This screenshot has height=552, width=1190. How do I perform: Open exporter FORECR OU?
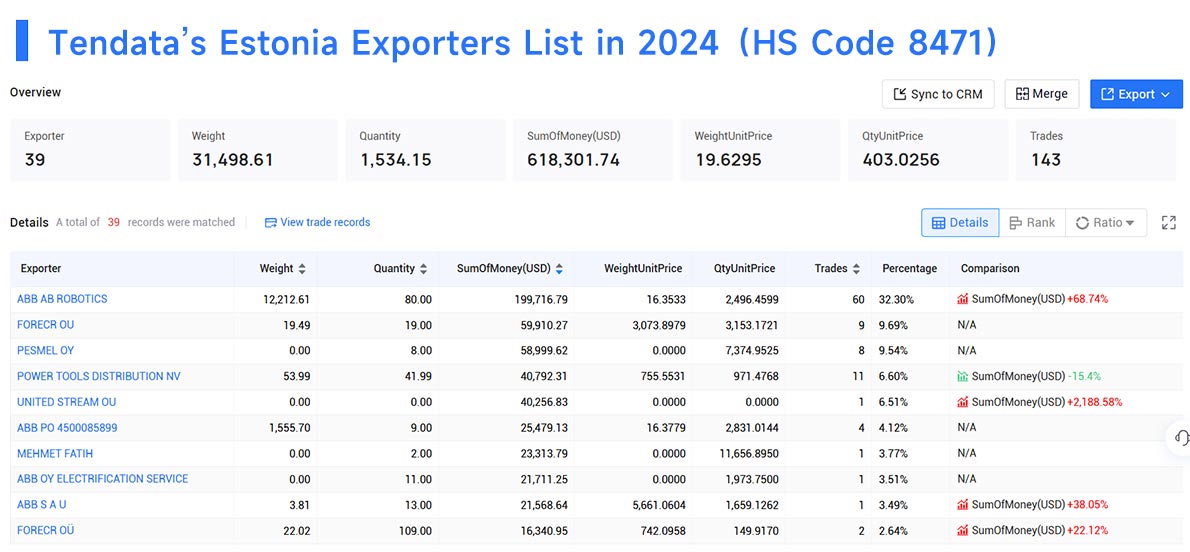click(46, 325)
